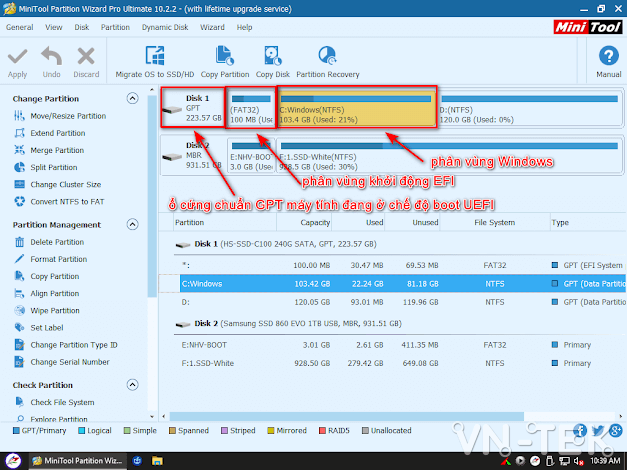The image size is (627, 470).
Task: Select F:1.SSD-White(NTFS) block in disk map
Action: point(449,155)
